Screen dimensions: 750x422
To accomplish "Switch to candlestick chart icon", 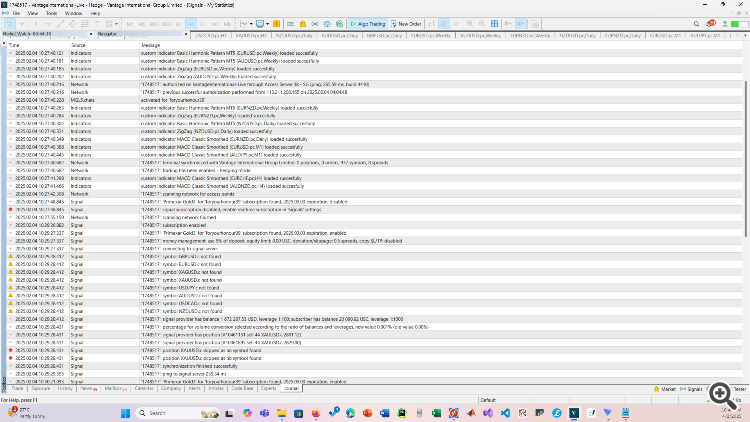I will [444, 24].
